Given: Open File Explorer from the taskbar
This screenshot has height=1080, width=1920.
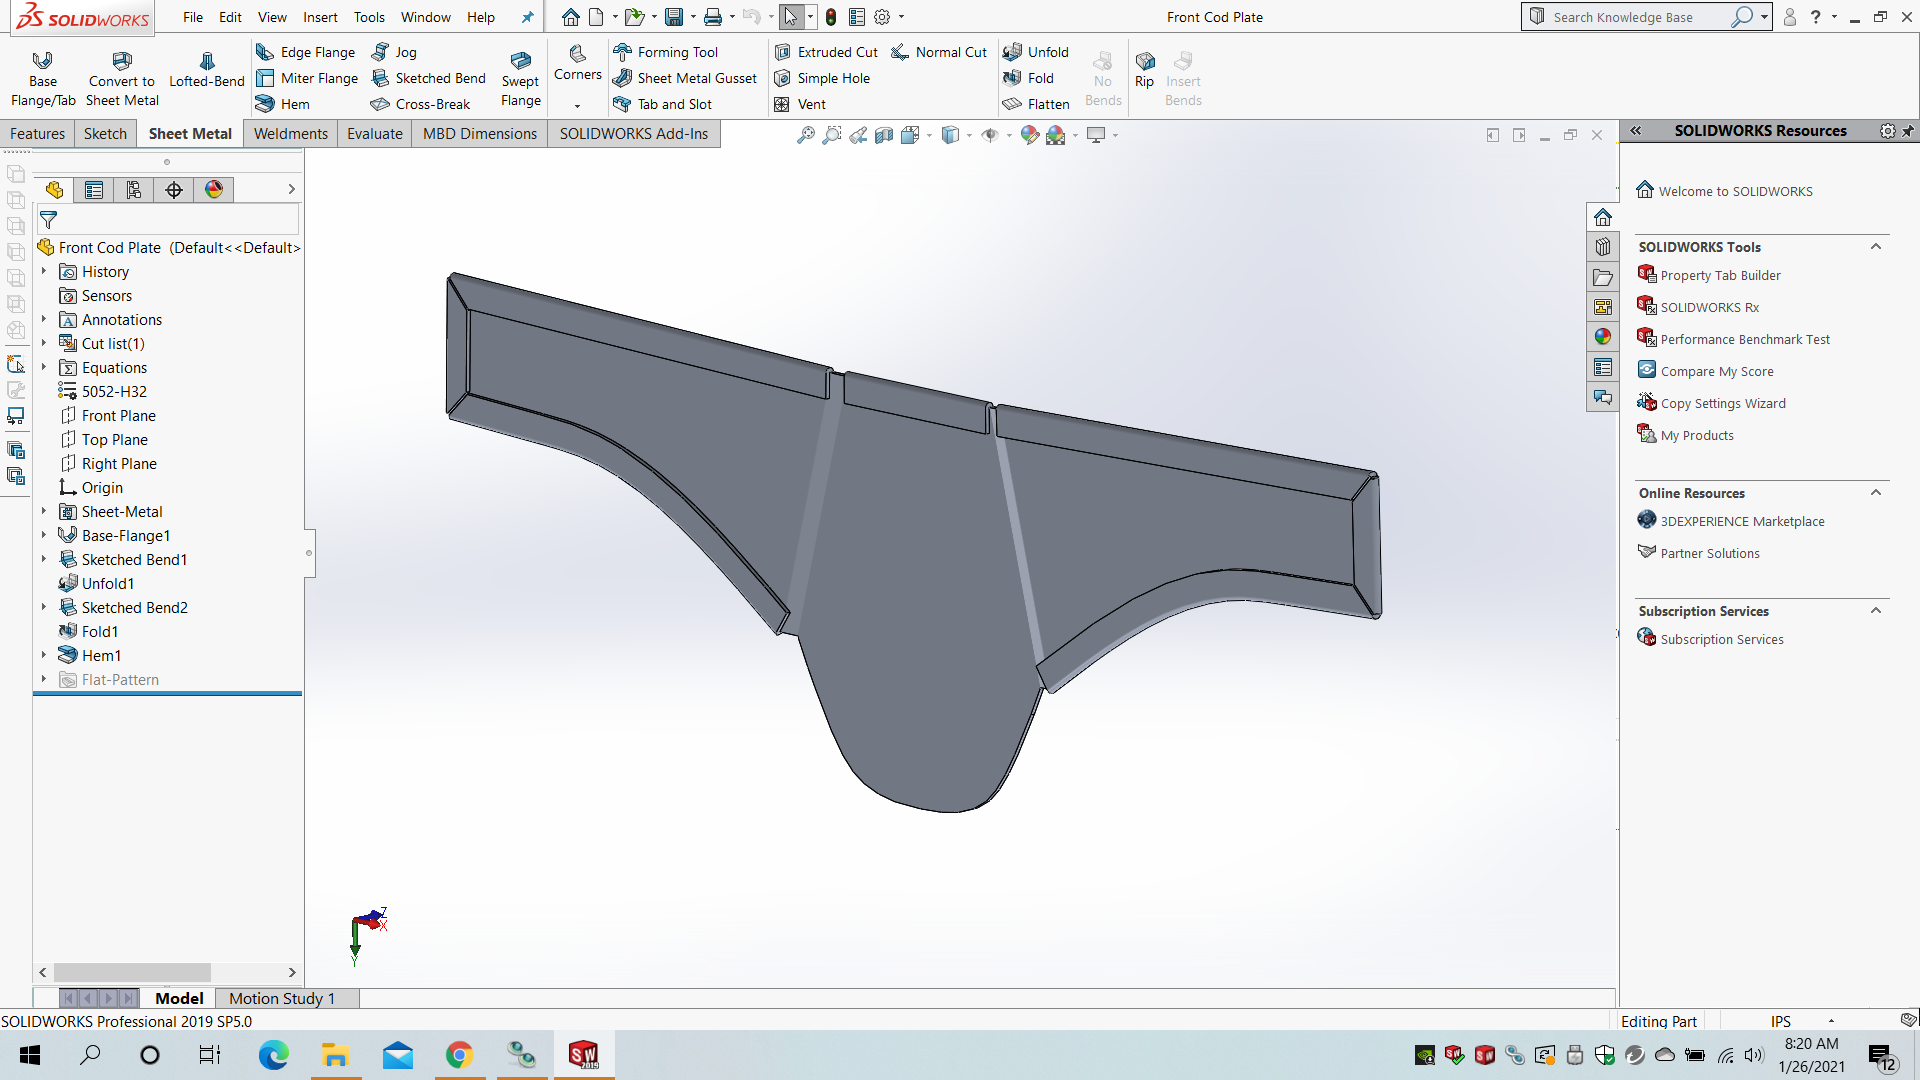Looking at the screenshot, I should tap(335, 1055).
